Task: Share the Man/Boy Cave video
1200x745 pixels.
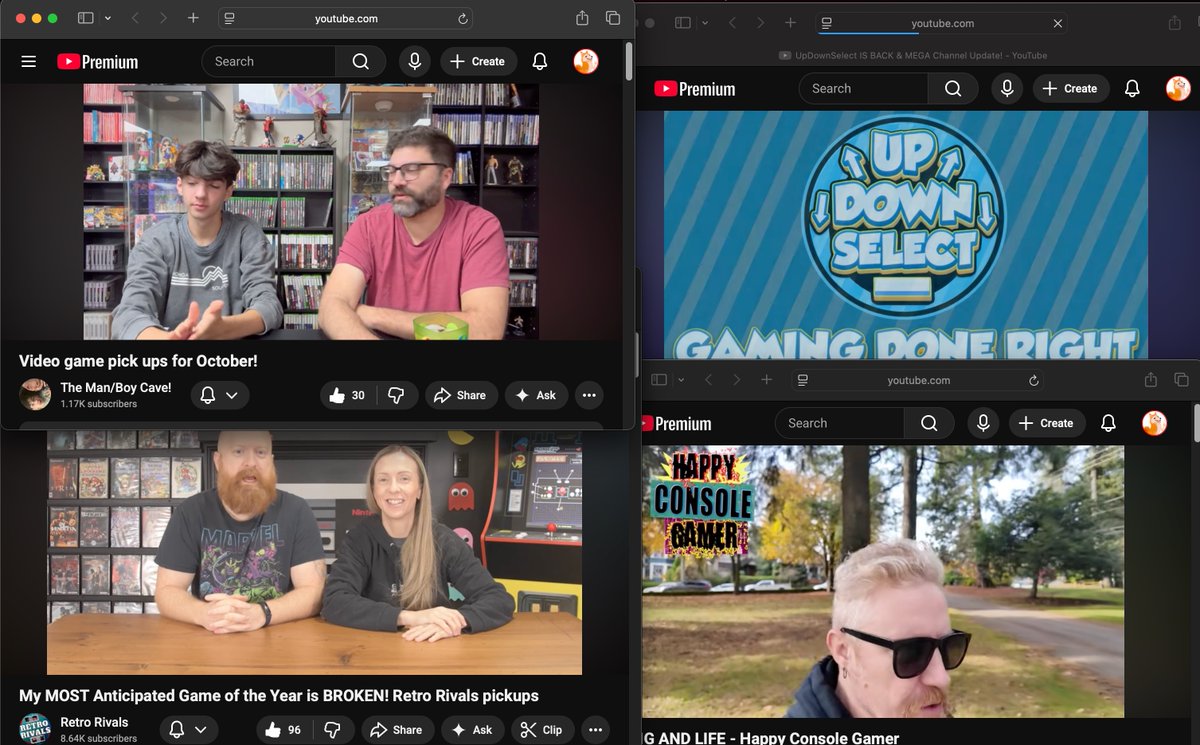Action: [460, 395]
